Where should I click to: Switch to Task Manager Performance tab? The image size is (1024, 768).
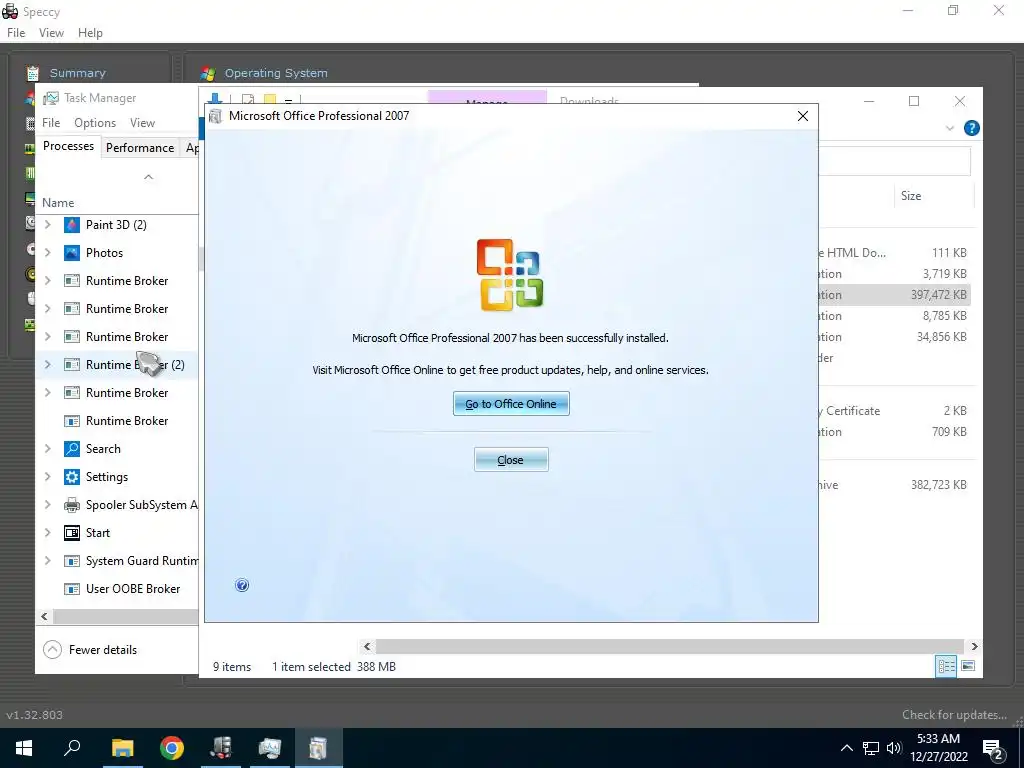pyautogui.click(x=140, y=148)
